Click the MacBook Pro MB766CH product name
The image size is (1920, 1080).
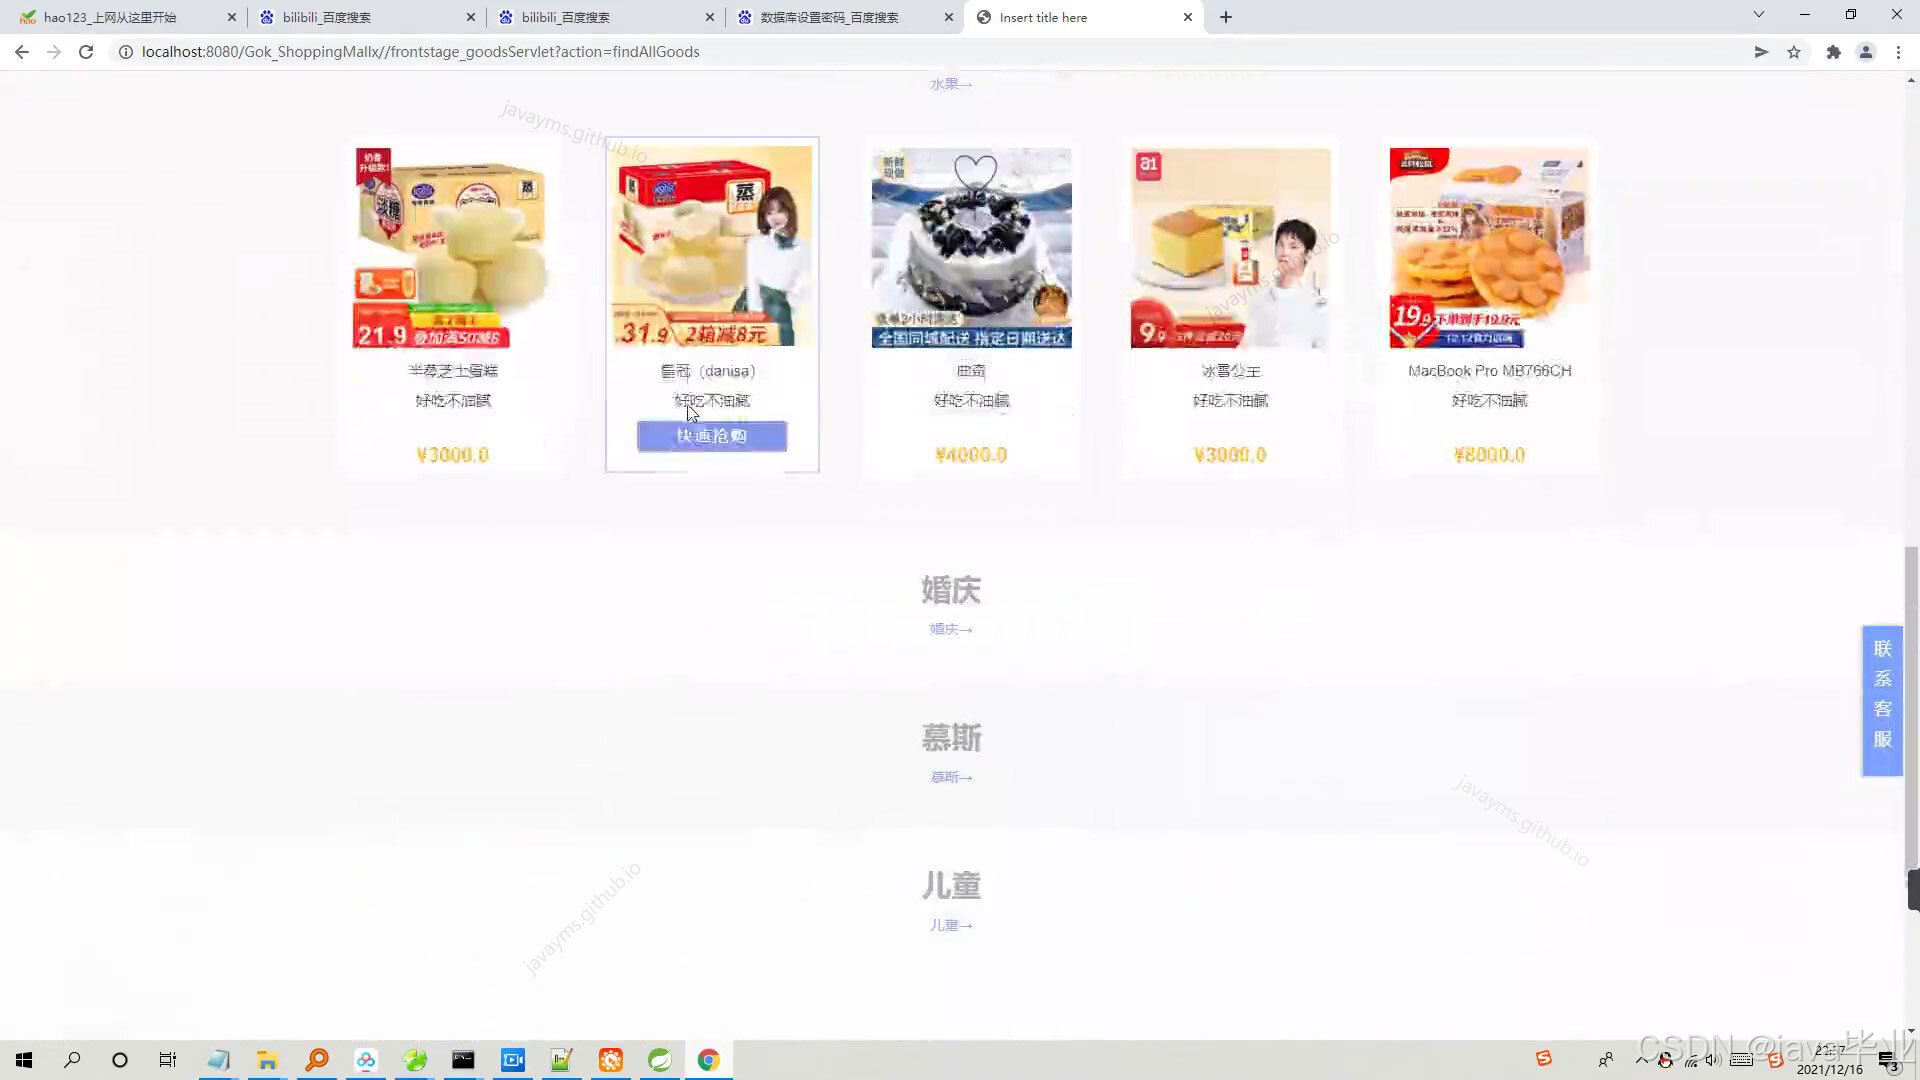pyautogui.click(x=1490, y=371)
